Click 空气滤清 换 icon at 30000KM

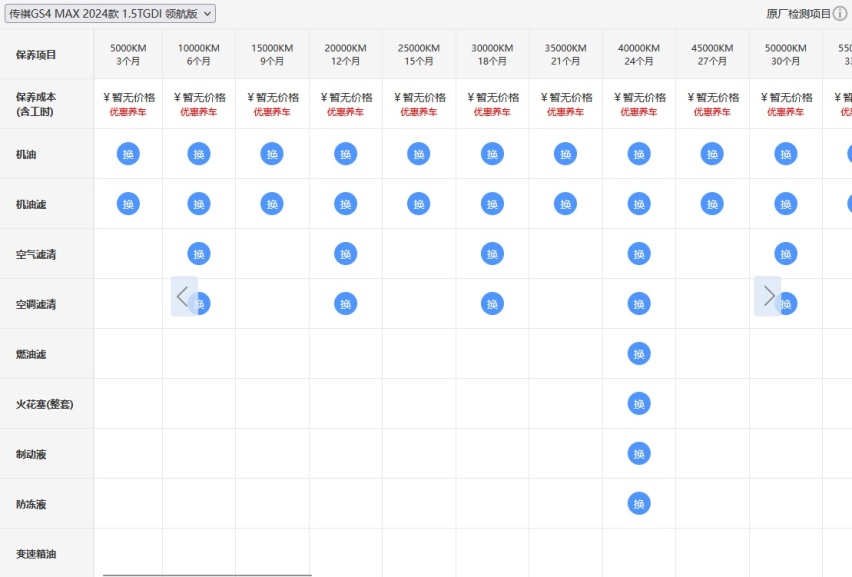coord(492,254)
